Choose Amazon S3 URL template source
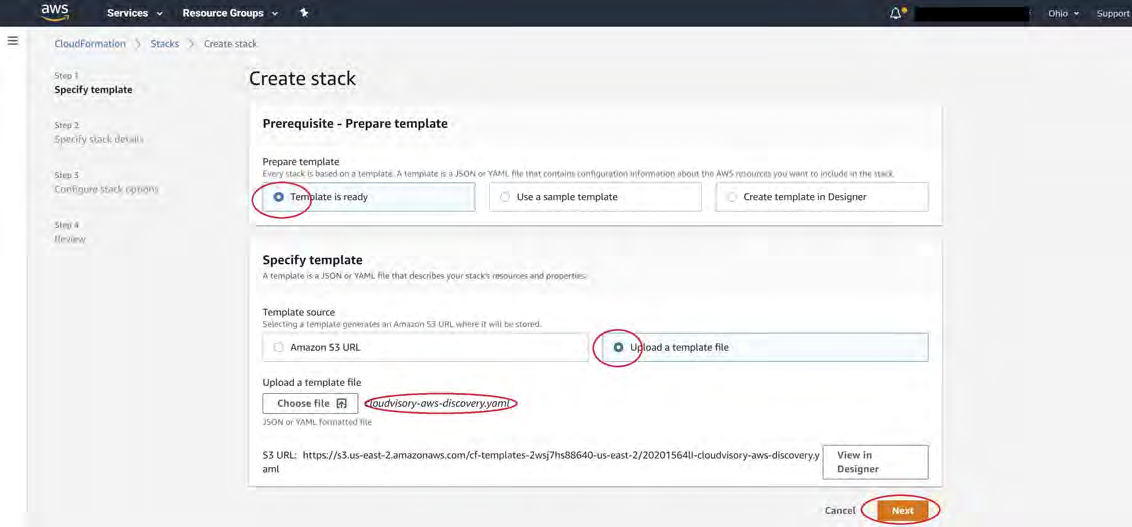 425,347
